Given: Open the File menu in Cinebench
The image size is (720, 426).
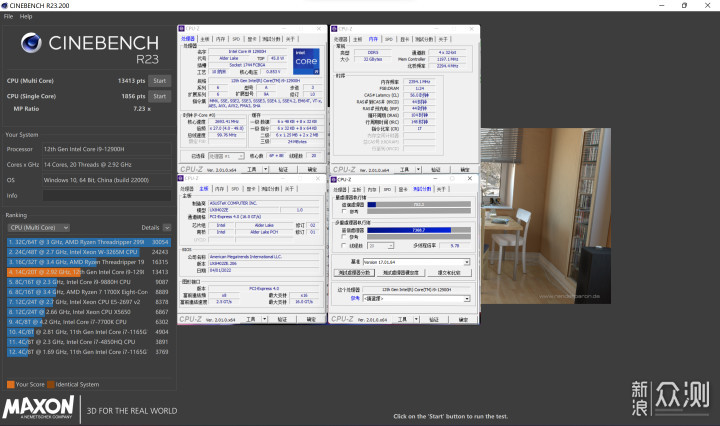Looking at the screenshot, I should 8,16.
